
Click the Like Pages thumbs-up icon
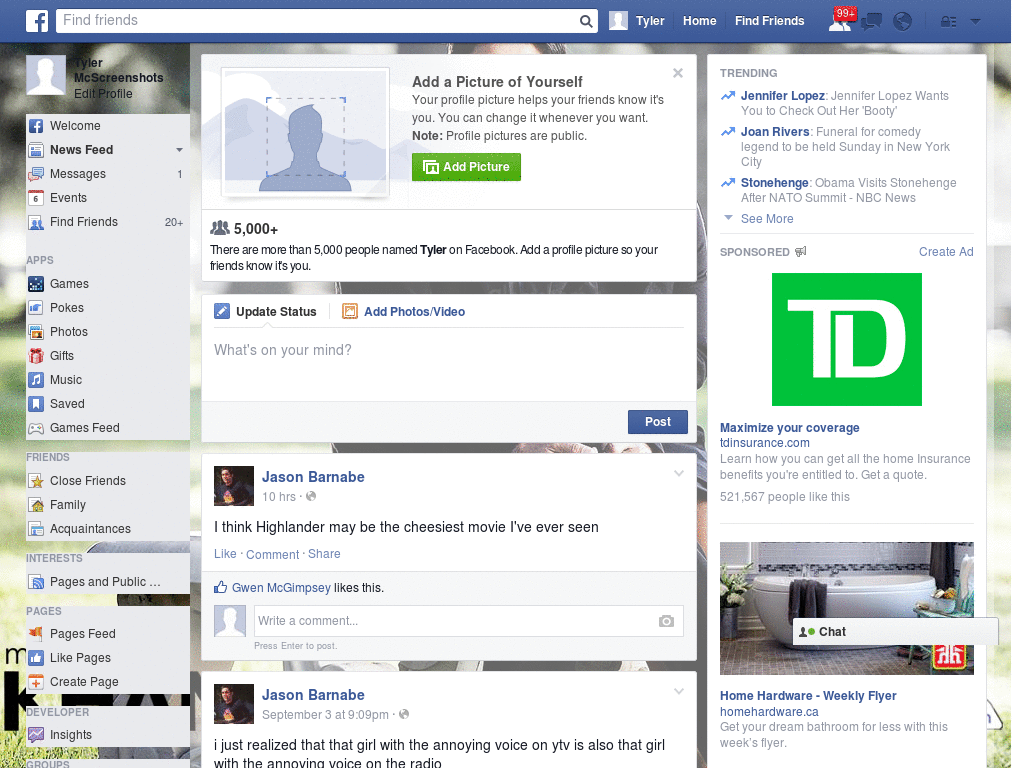[x=36, y=658]
